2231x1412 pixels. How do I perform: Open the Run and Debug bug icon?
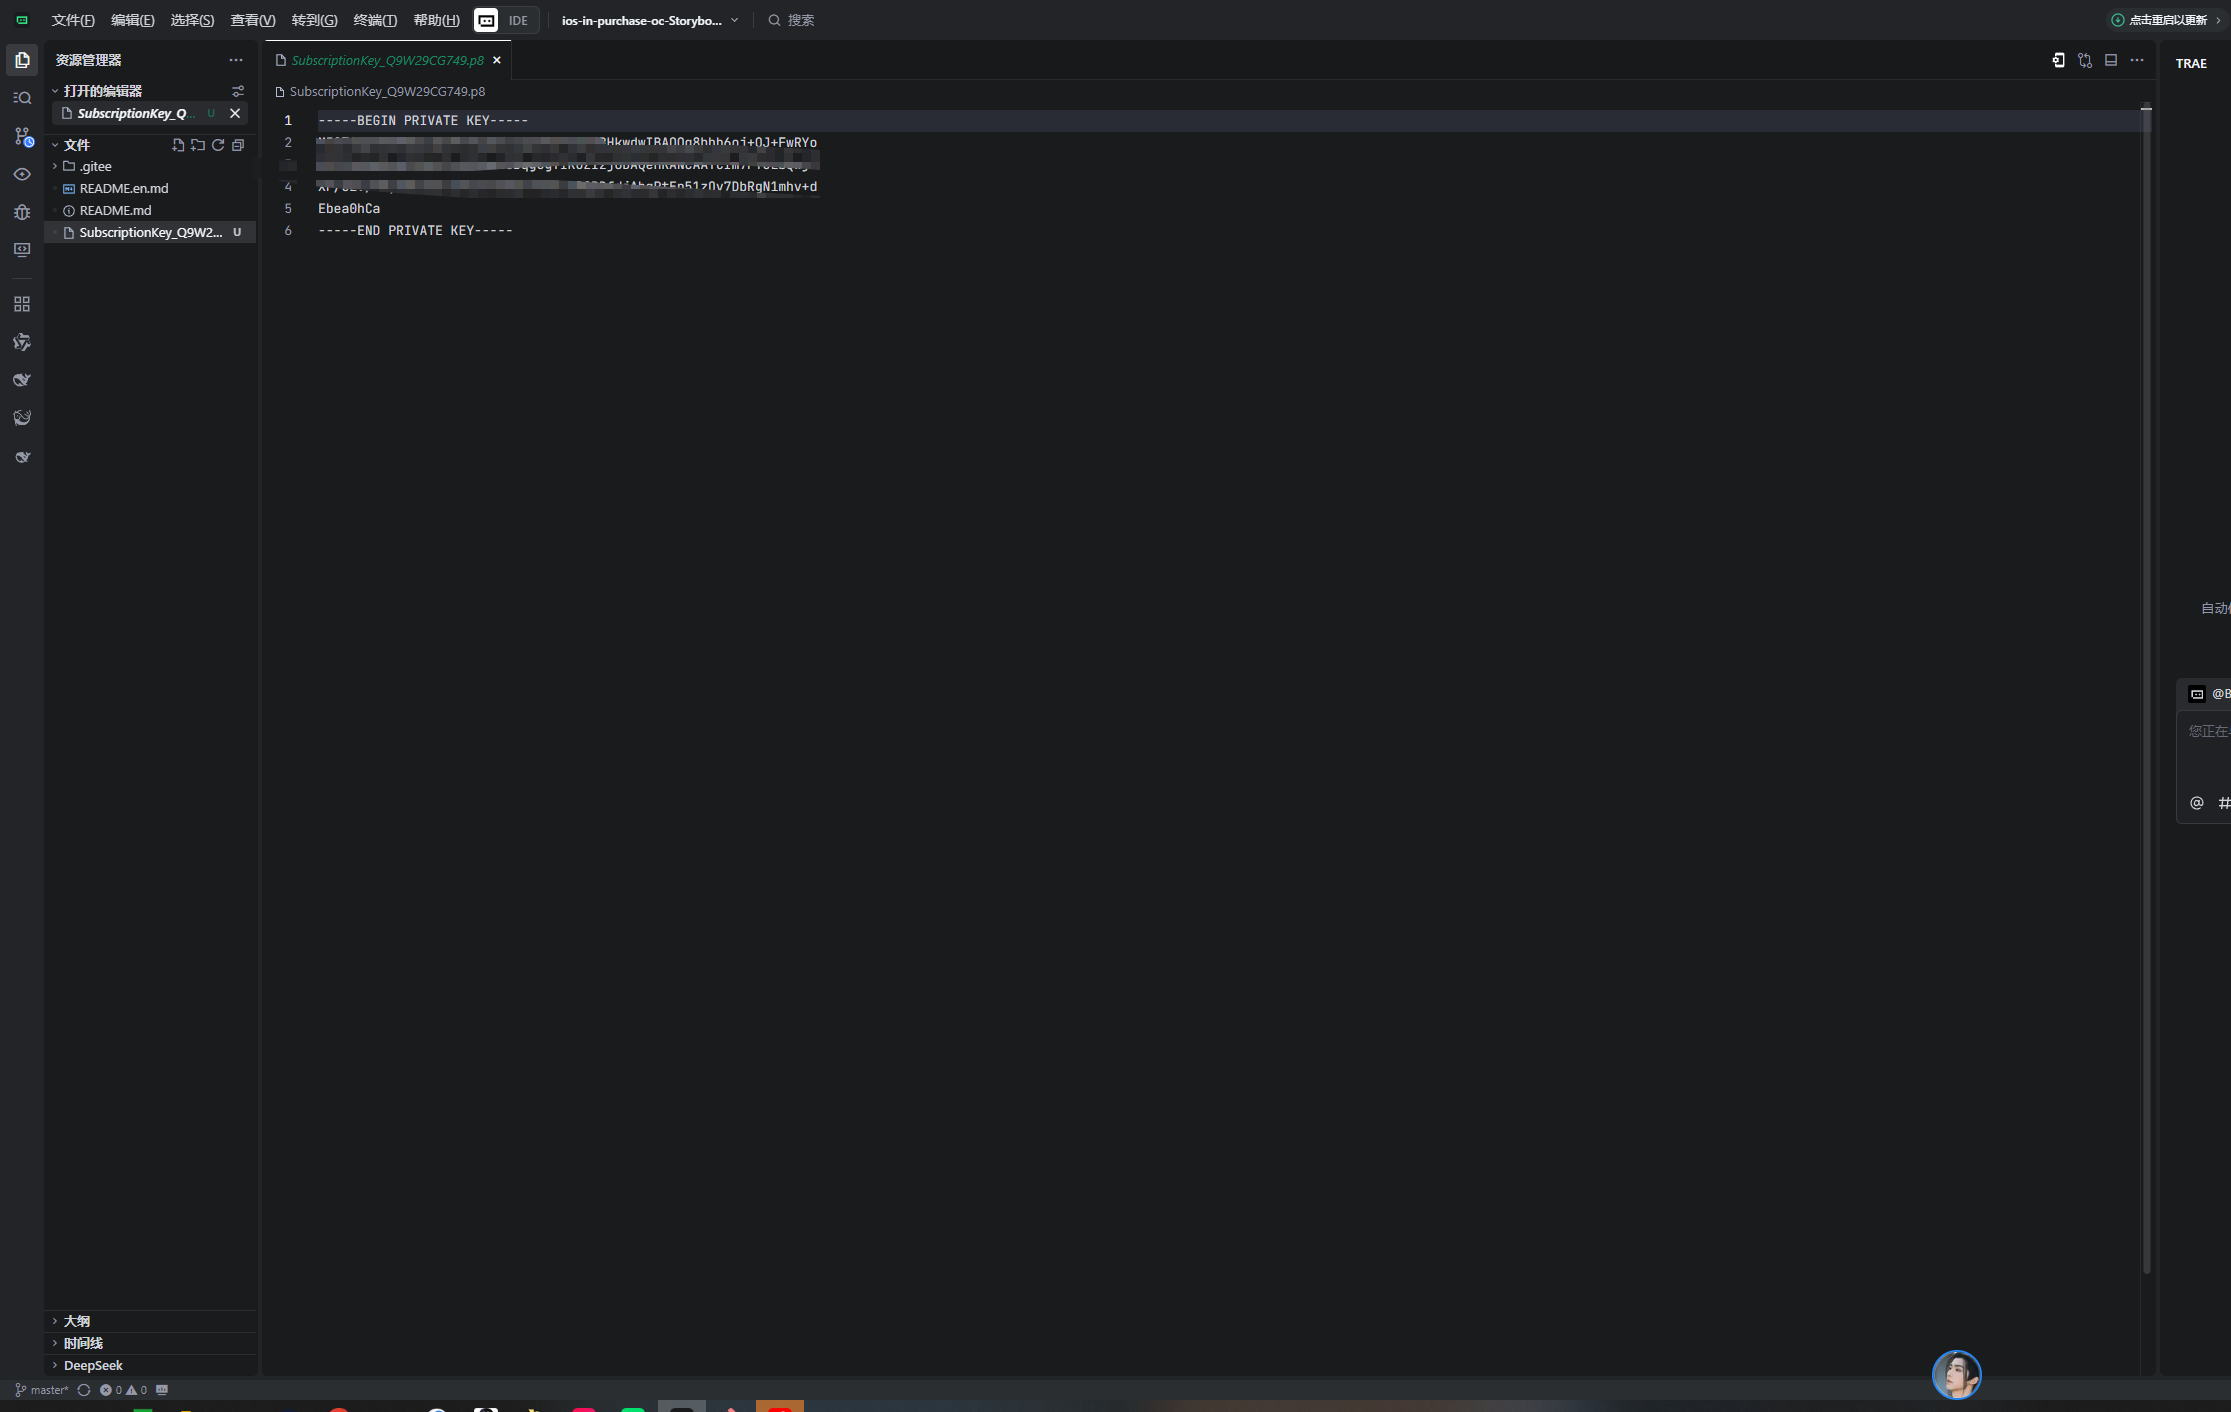coord(22,212)
